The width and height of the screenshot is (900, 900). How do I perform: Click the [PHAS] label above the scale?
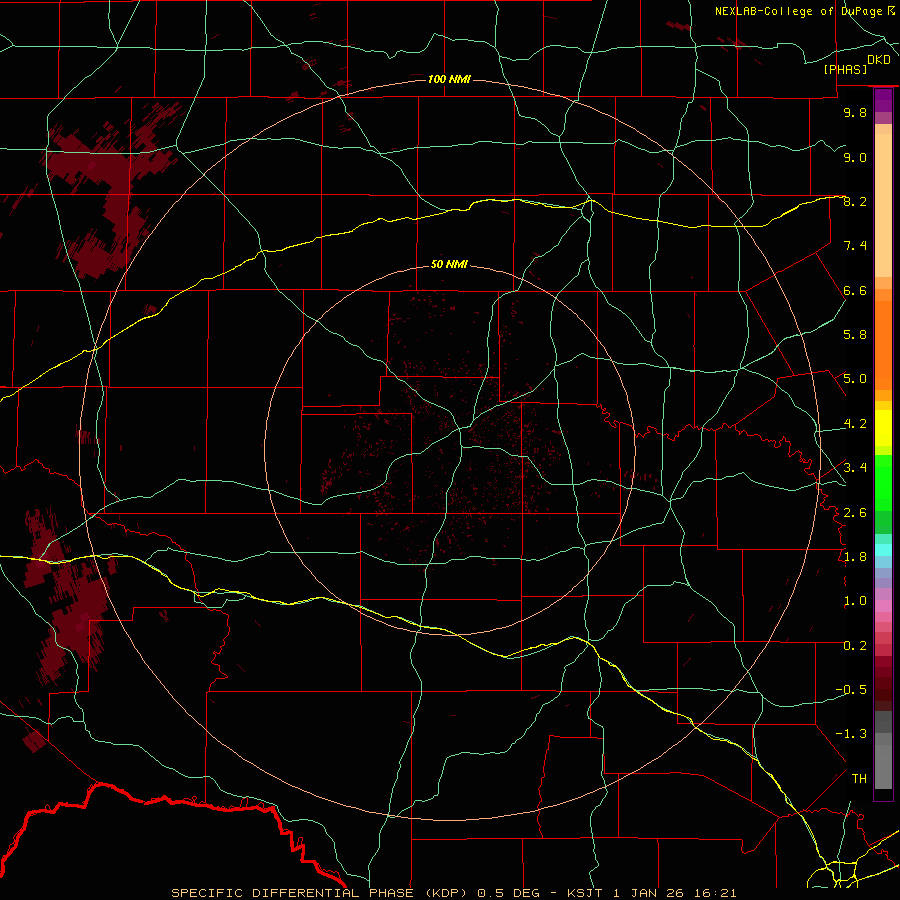pyautogui.click(x=845, y=69)
